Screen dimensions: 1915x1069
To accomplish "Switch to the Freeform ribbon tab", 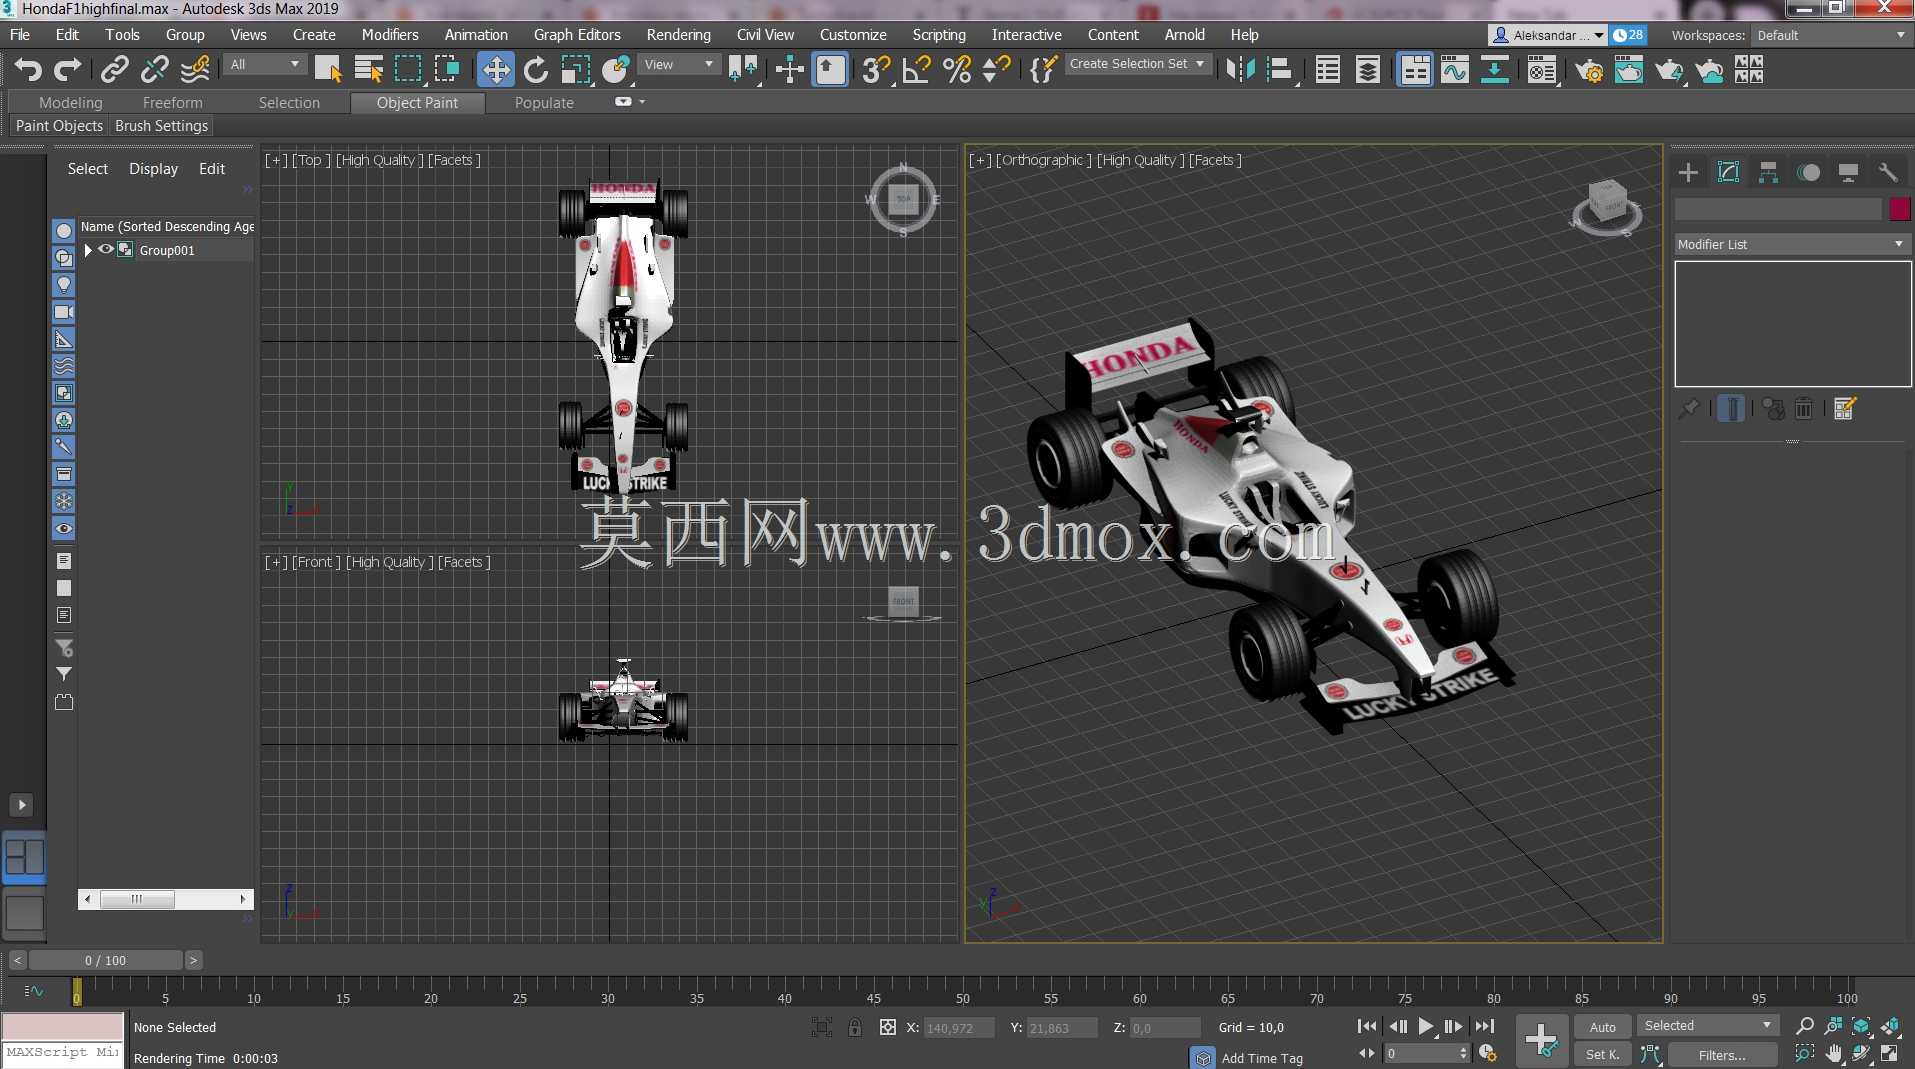I will tap(172, 102).
